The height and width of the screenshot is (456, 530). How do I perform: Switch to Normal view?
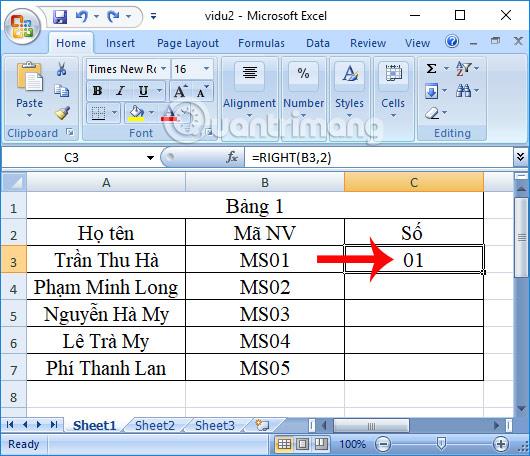284,444
